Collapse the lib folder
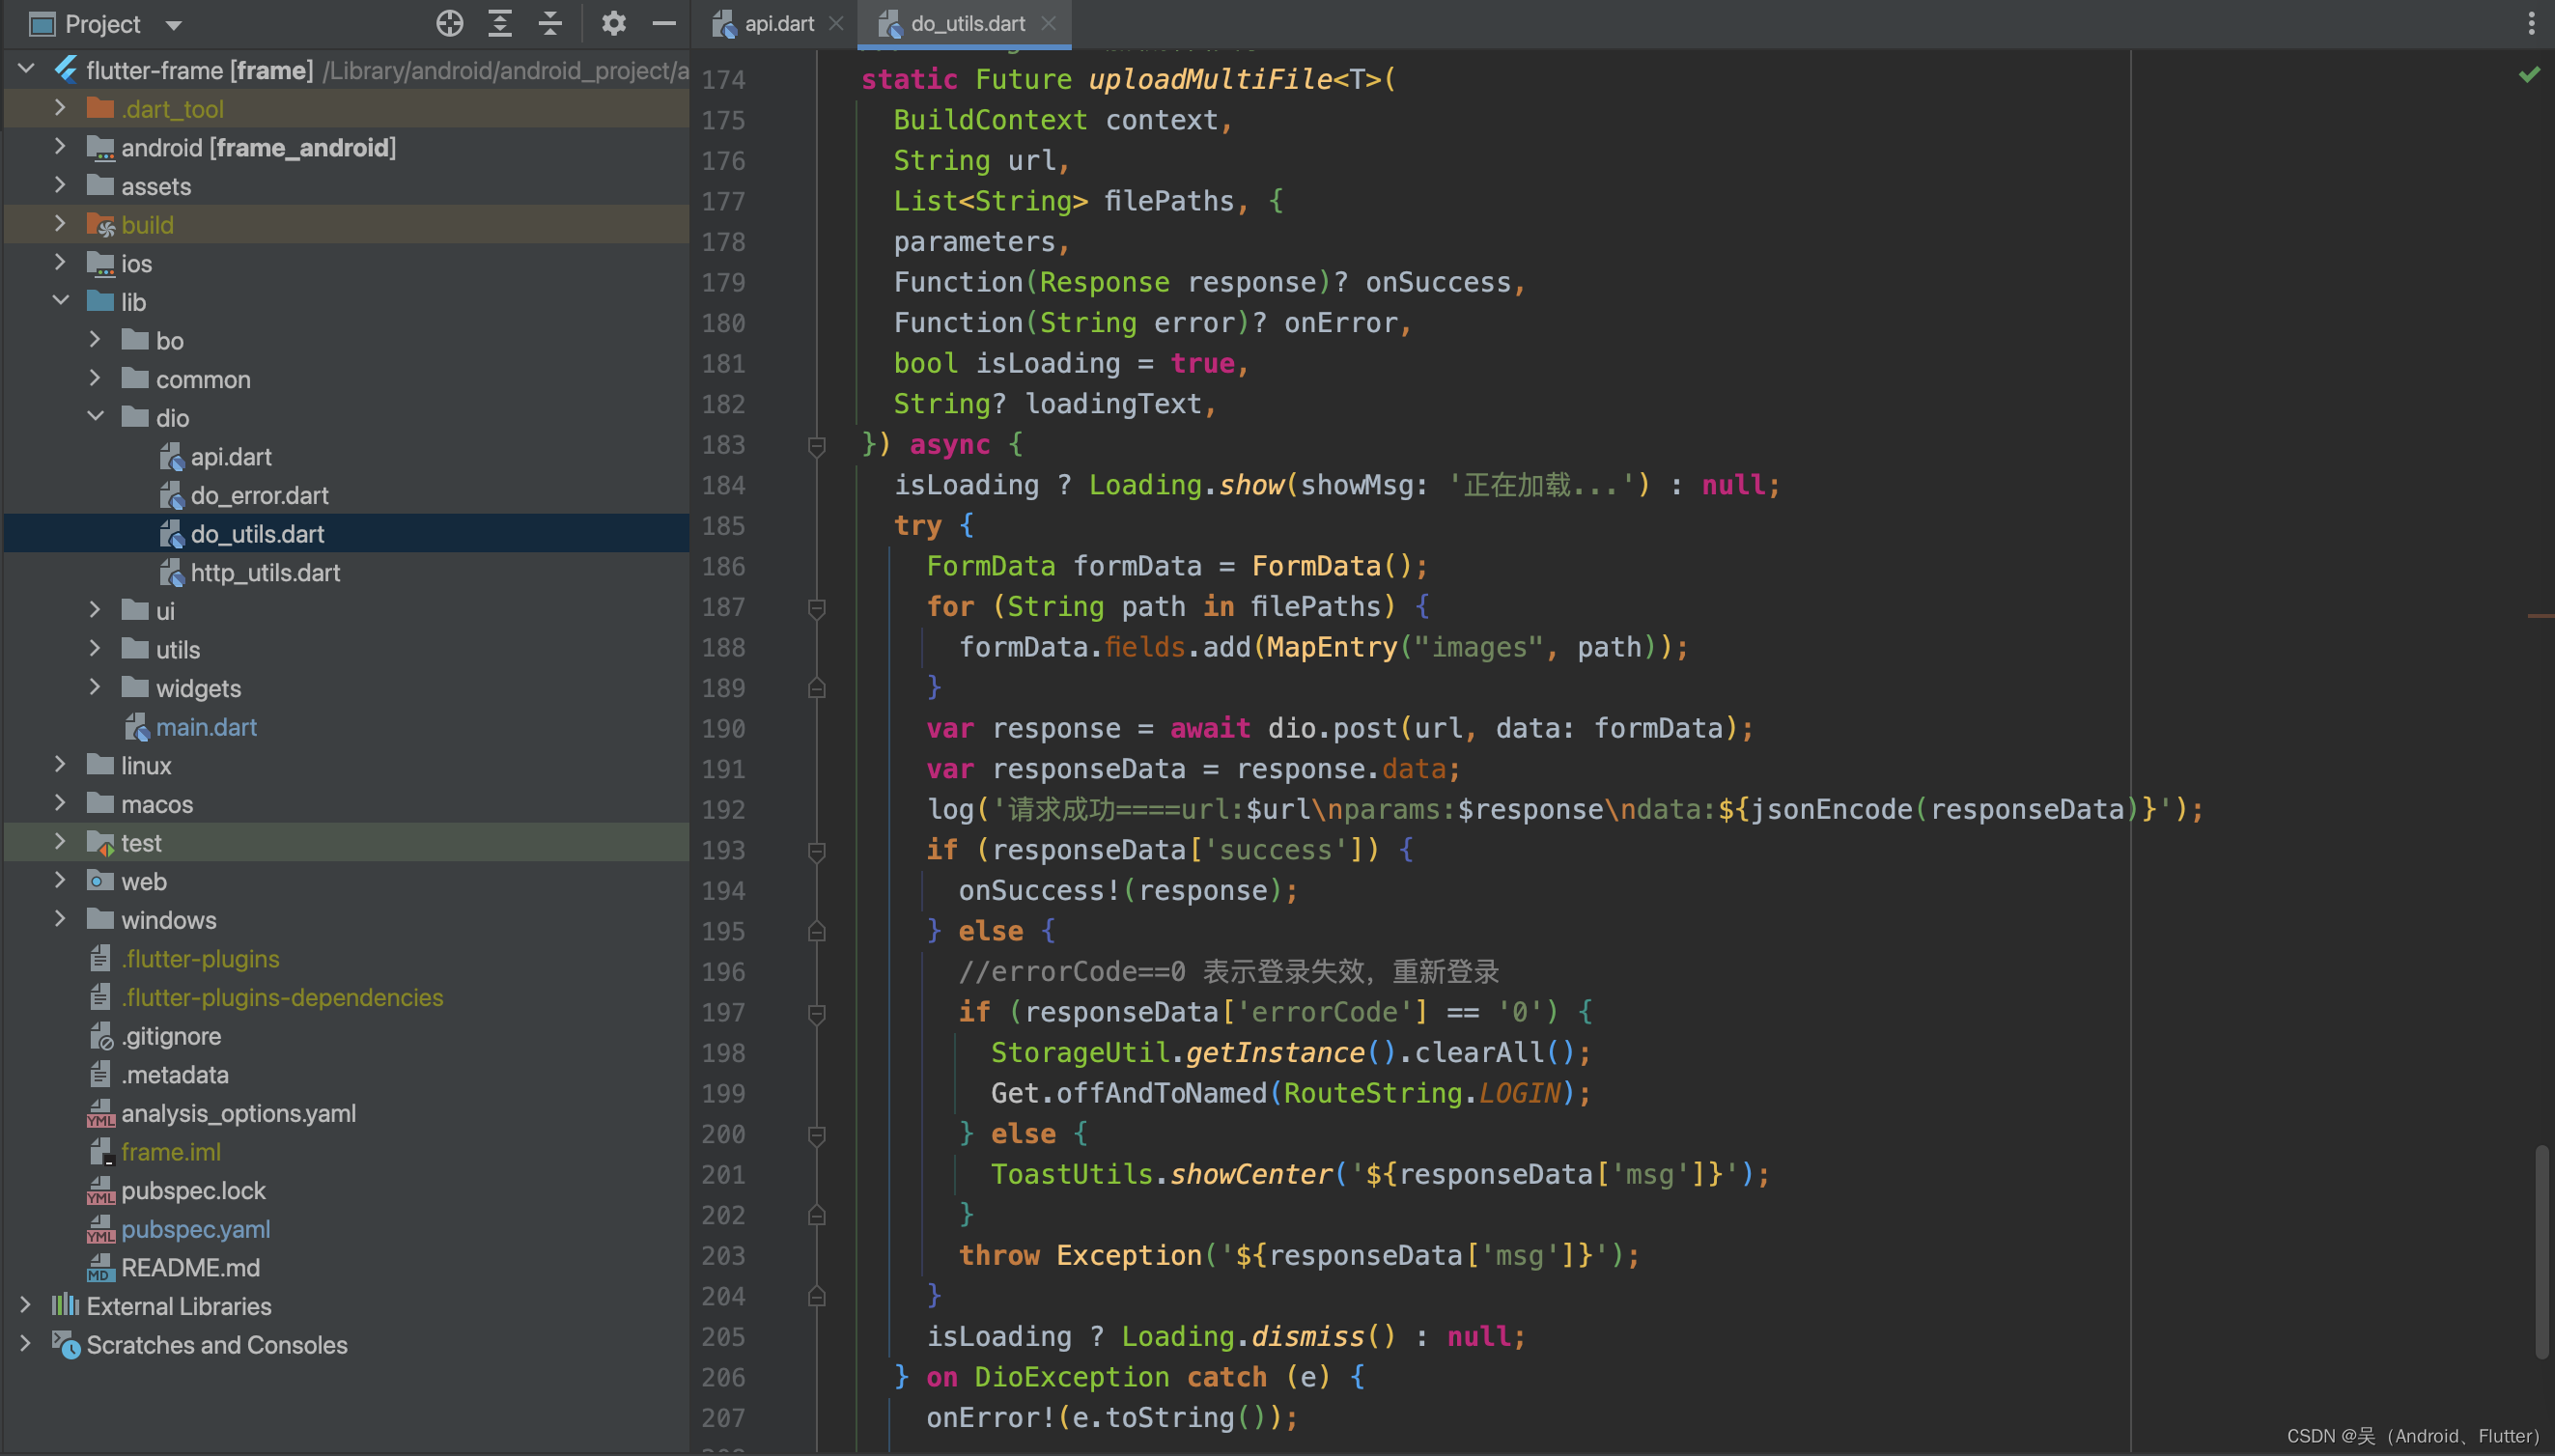 (x=60, y=300)
